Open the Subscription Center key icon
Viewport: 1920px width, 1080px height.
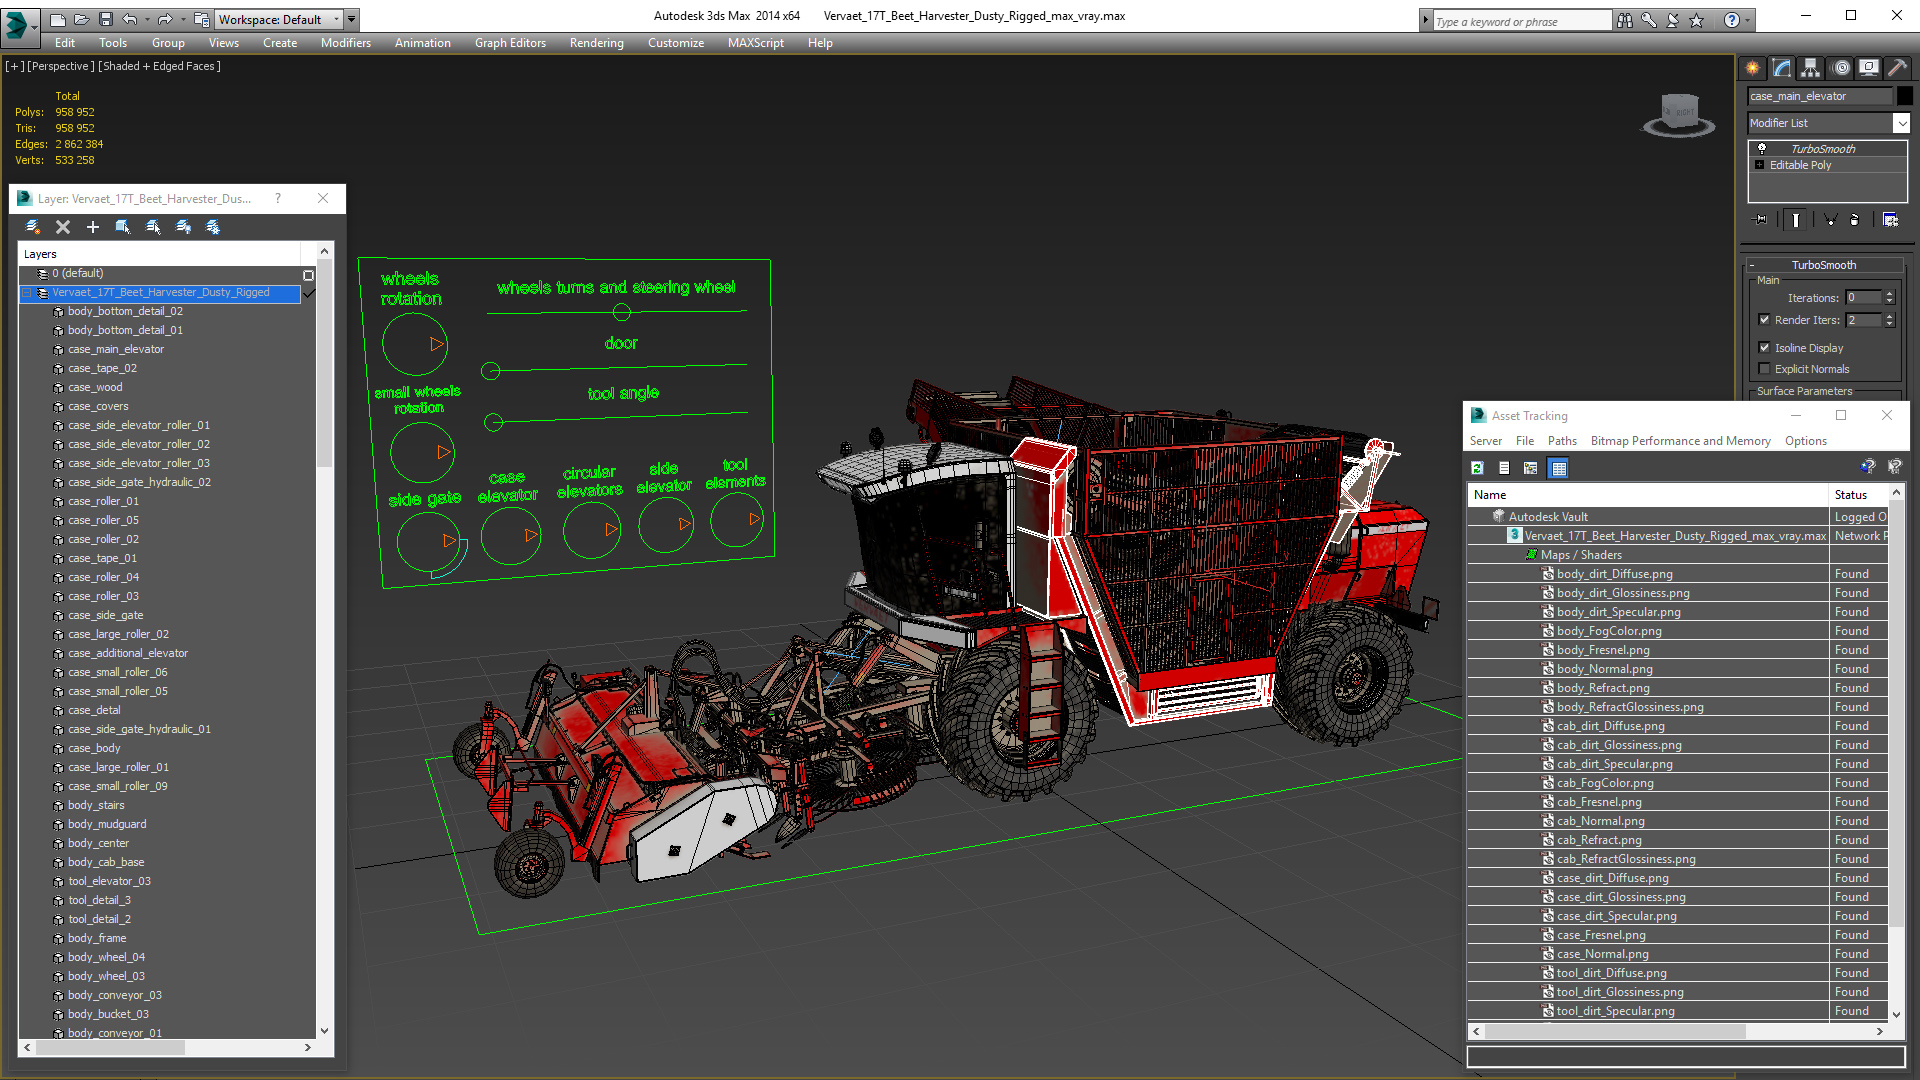click(1649, 20)
